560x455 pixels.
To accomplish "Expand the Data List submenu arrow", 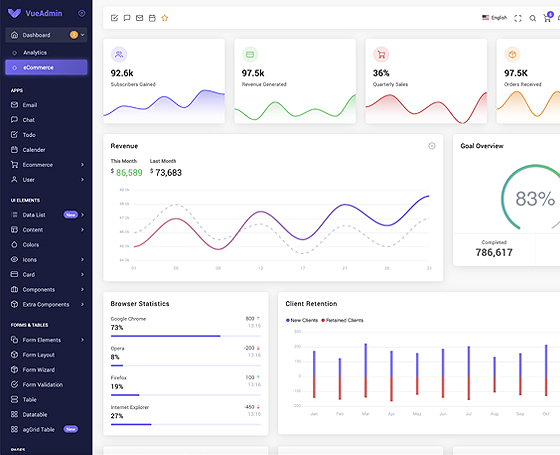I will click(82, 215).
